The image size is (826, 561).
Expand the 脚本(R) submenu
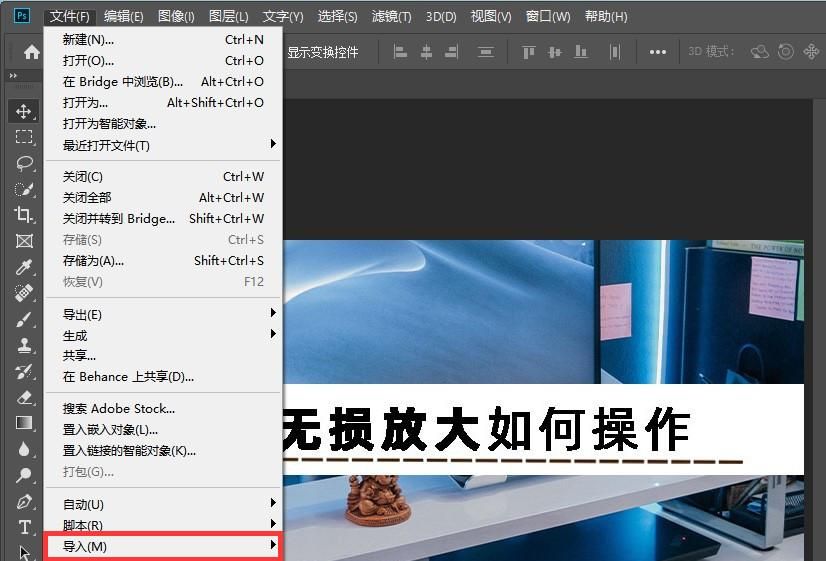[x=163, y=525]
